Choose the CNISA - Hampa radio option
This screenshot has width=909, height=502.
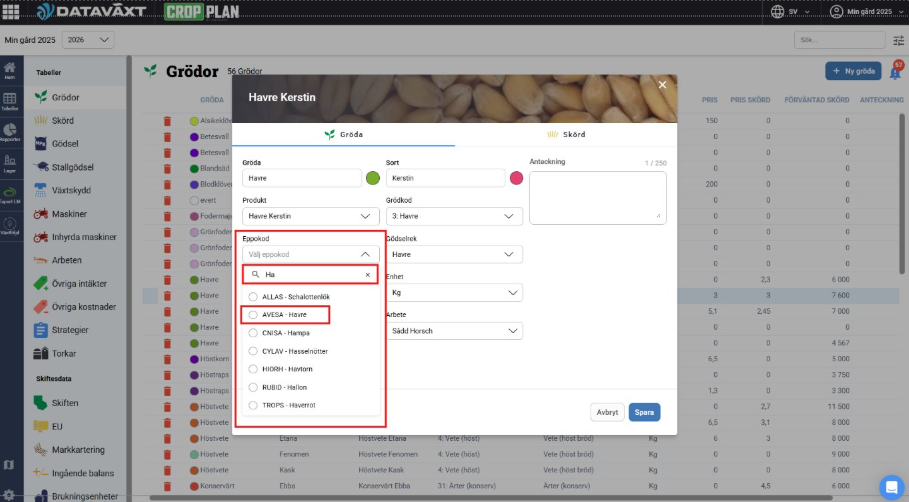tap(253, 333)
